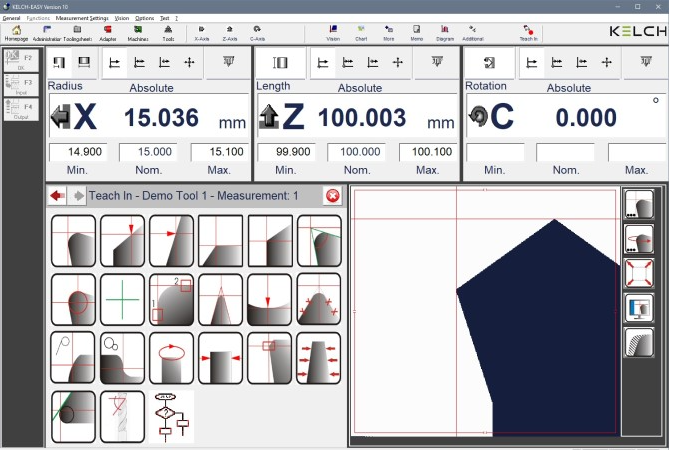Click the C-Axis toolbar icon
Image resolution: width=675 pixels, height=450 pixels.
coord(257,33)
